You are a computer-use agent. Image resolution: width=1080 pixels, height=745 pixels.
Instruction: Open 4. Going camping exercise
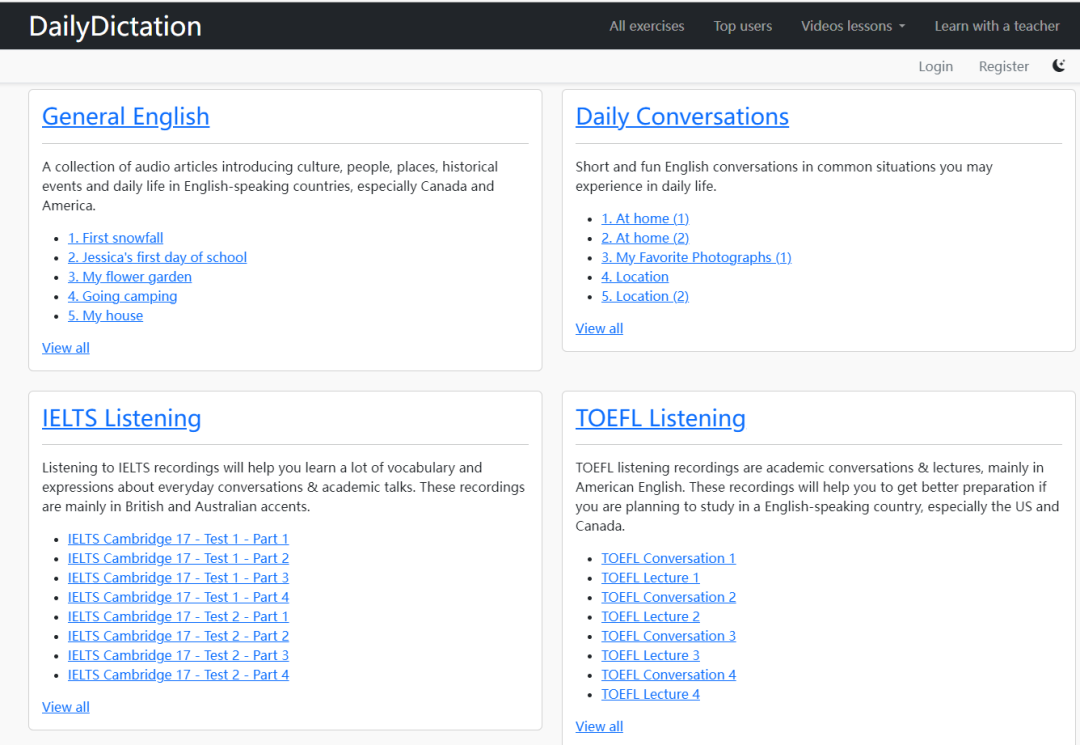point(122,296)
